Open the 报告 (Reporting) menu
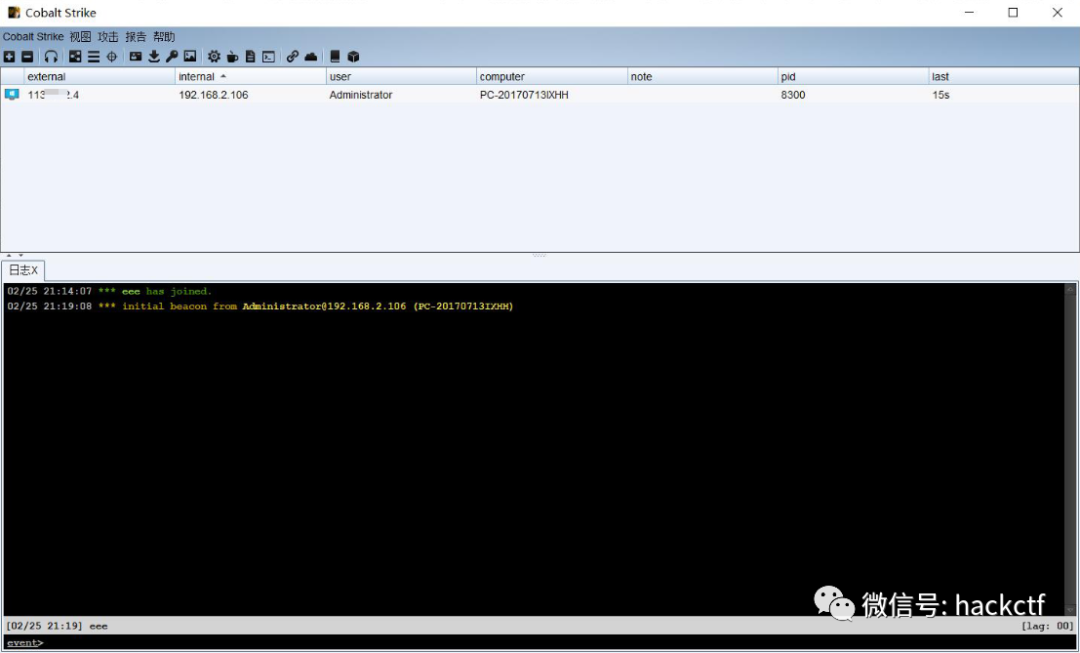 point(136,37)
